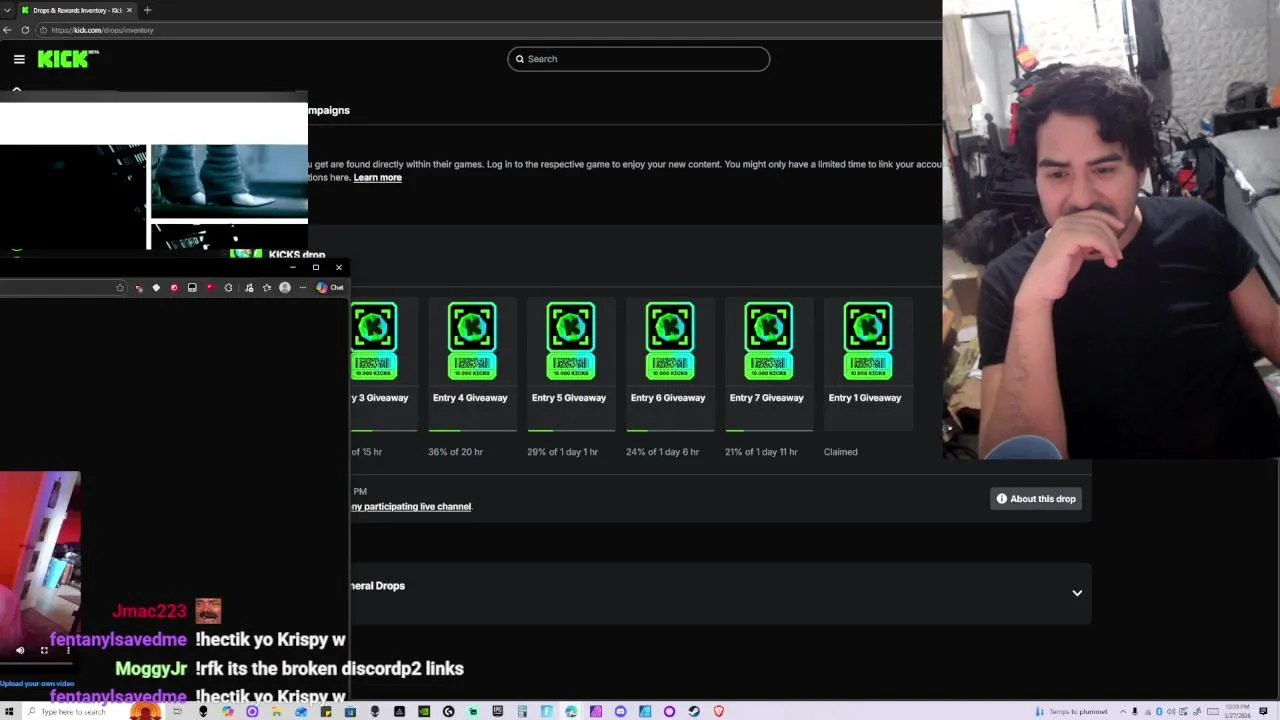Toggle fullscreen on the small video player
The width and height of the screenshot is (1280, 720).
point(44,650)
